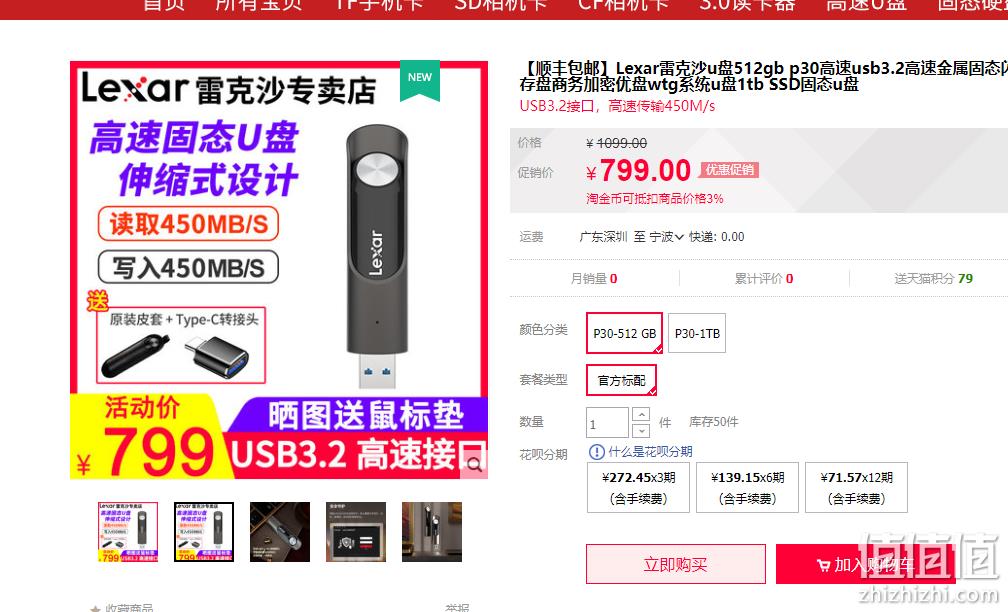
Task: Click the 立即购买 button
Action: coord(676,564)
